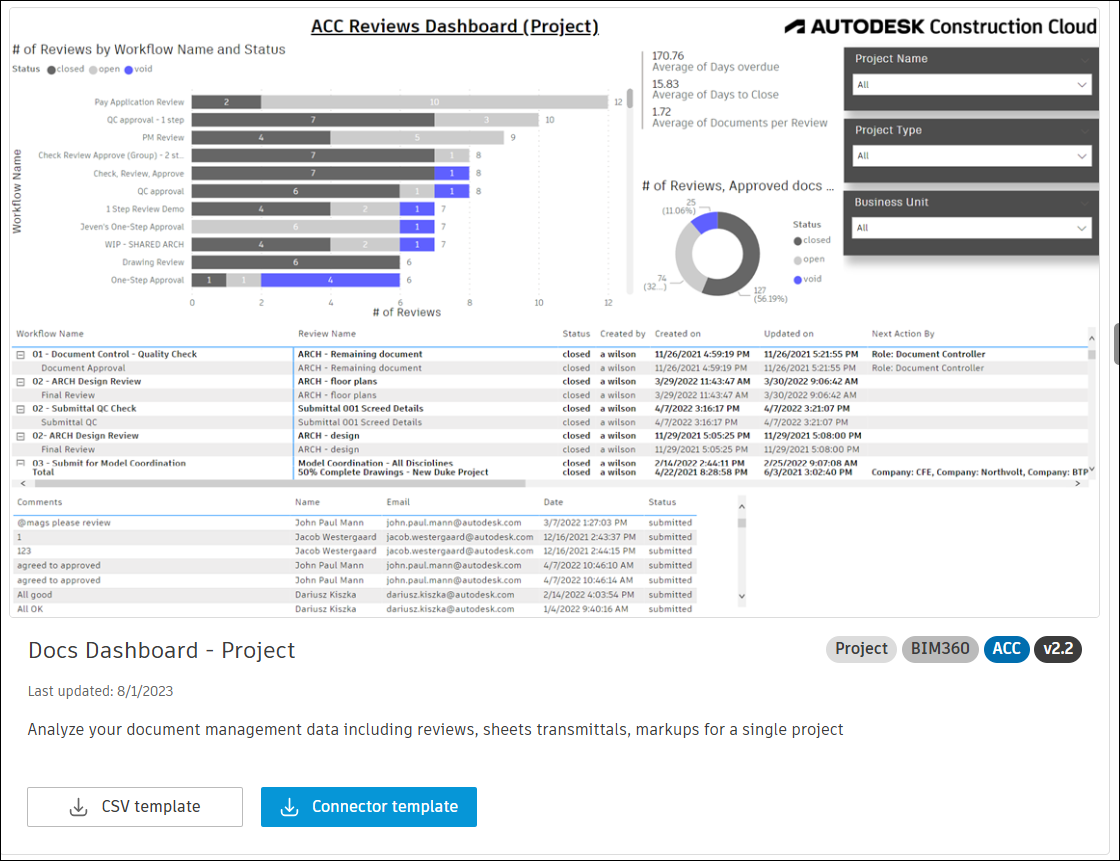Click the void legend marker beside donut chart
Screen dimensions: 1120x861
point(798,279)
